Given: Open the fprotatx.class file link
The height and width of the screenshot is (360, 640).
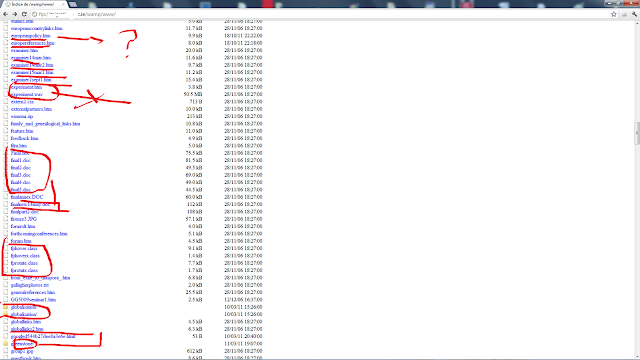Looking at the screenshot, I should pos(24,271).
